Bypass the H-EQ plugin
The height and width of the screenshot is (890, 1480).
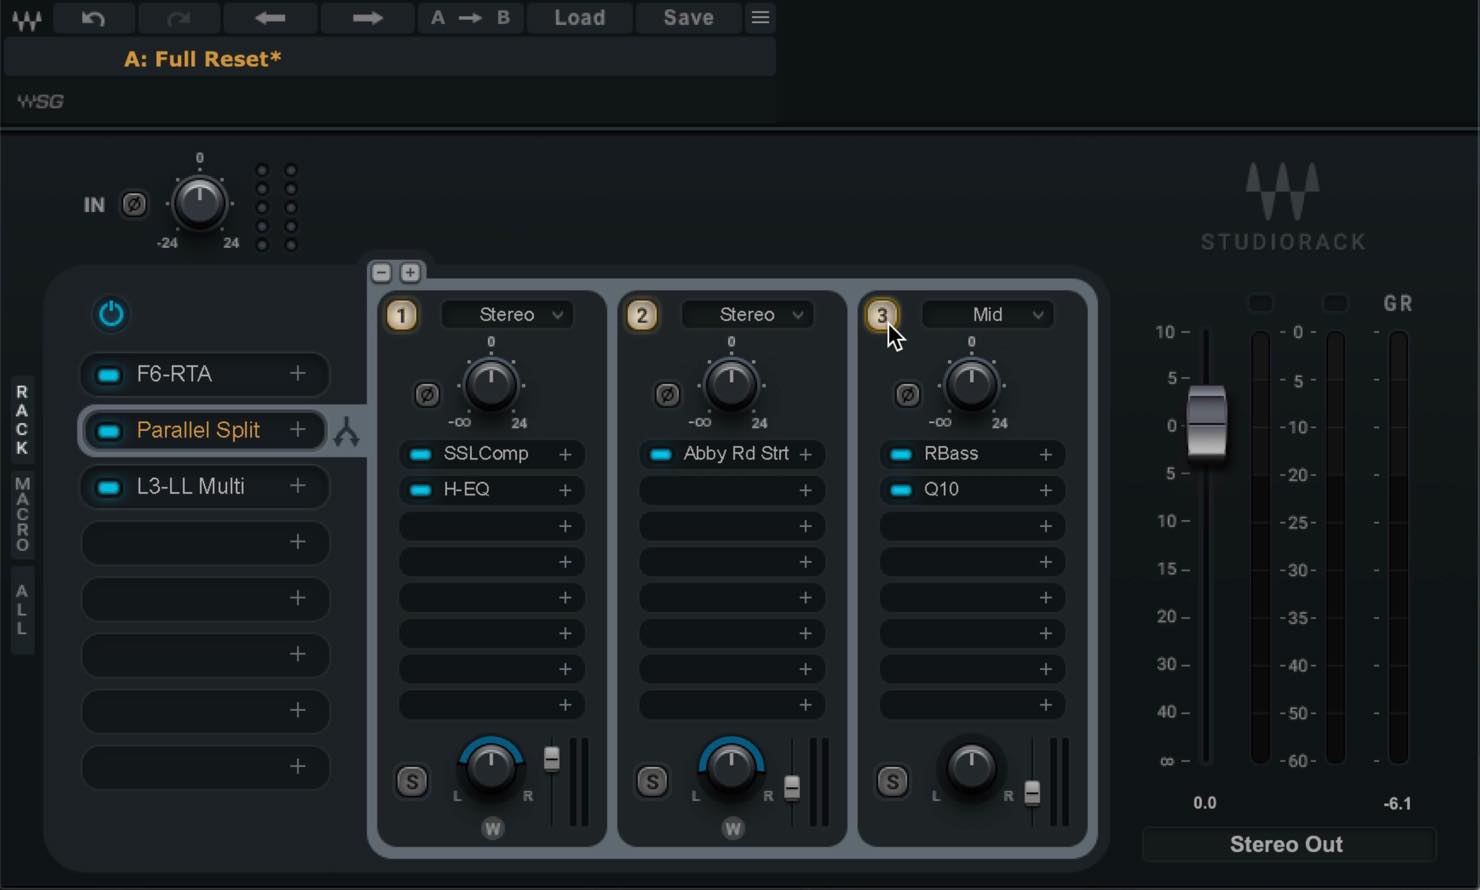[x=420, y=490]
